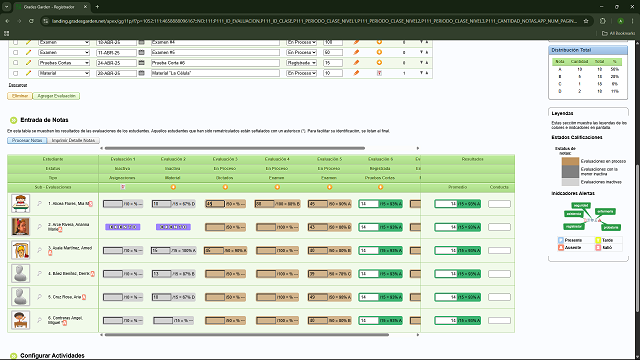Click the orange sub-evaluation icon under Evaluación 4
This screenshot has height=360, width=640.
click(277, 187)
